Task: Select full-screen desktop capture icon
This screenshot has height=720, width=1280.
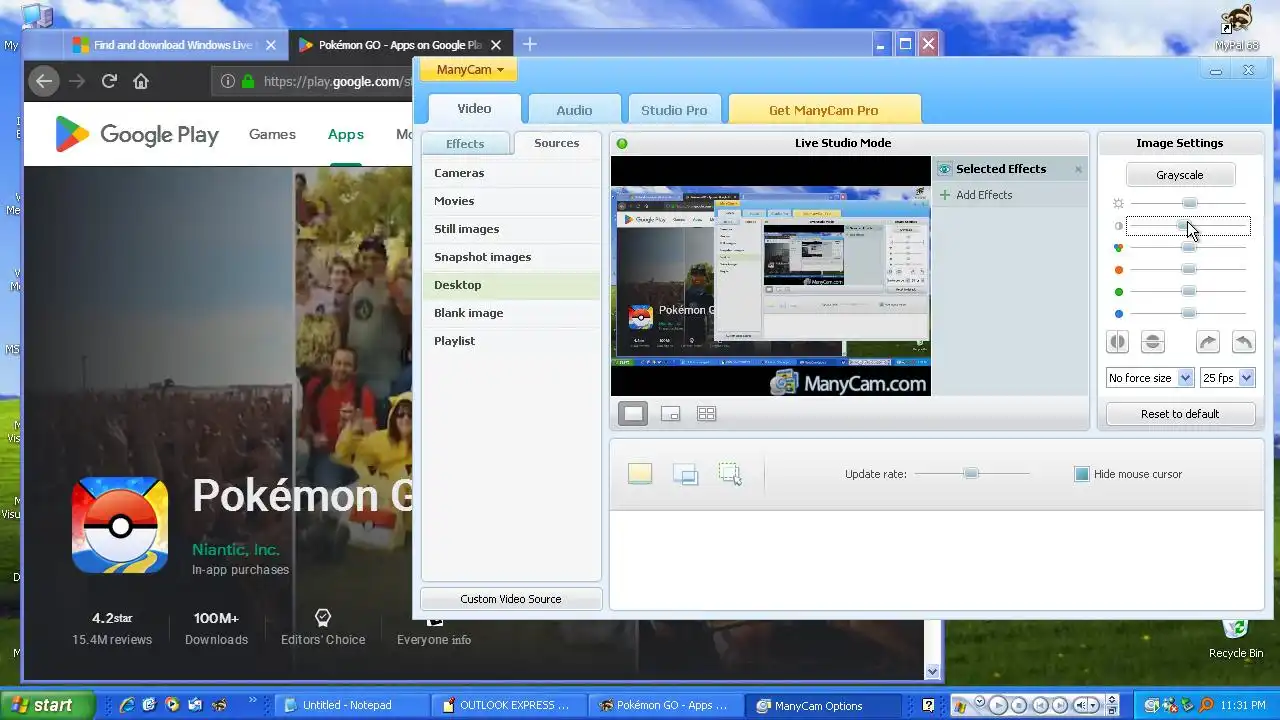Action: pos(640,474)
